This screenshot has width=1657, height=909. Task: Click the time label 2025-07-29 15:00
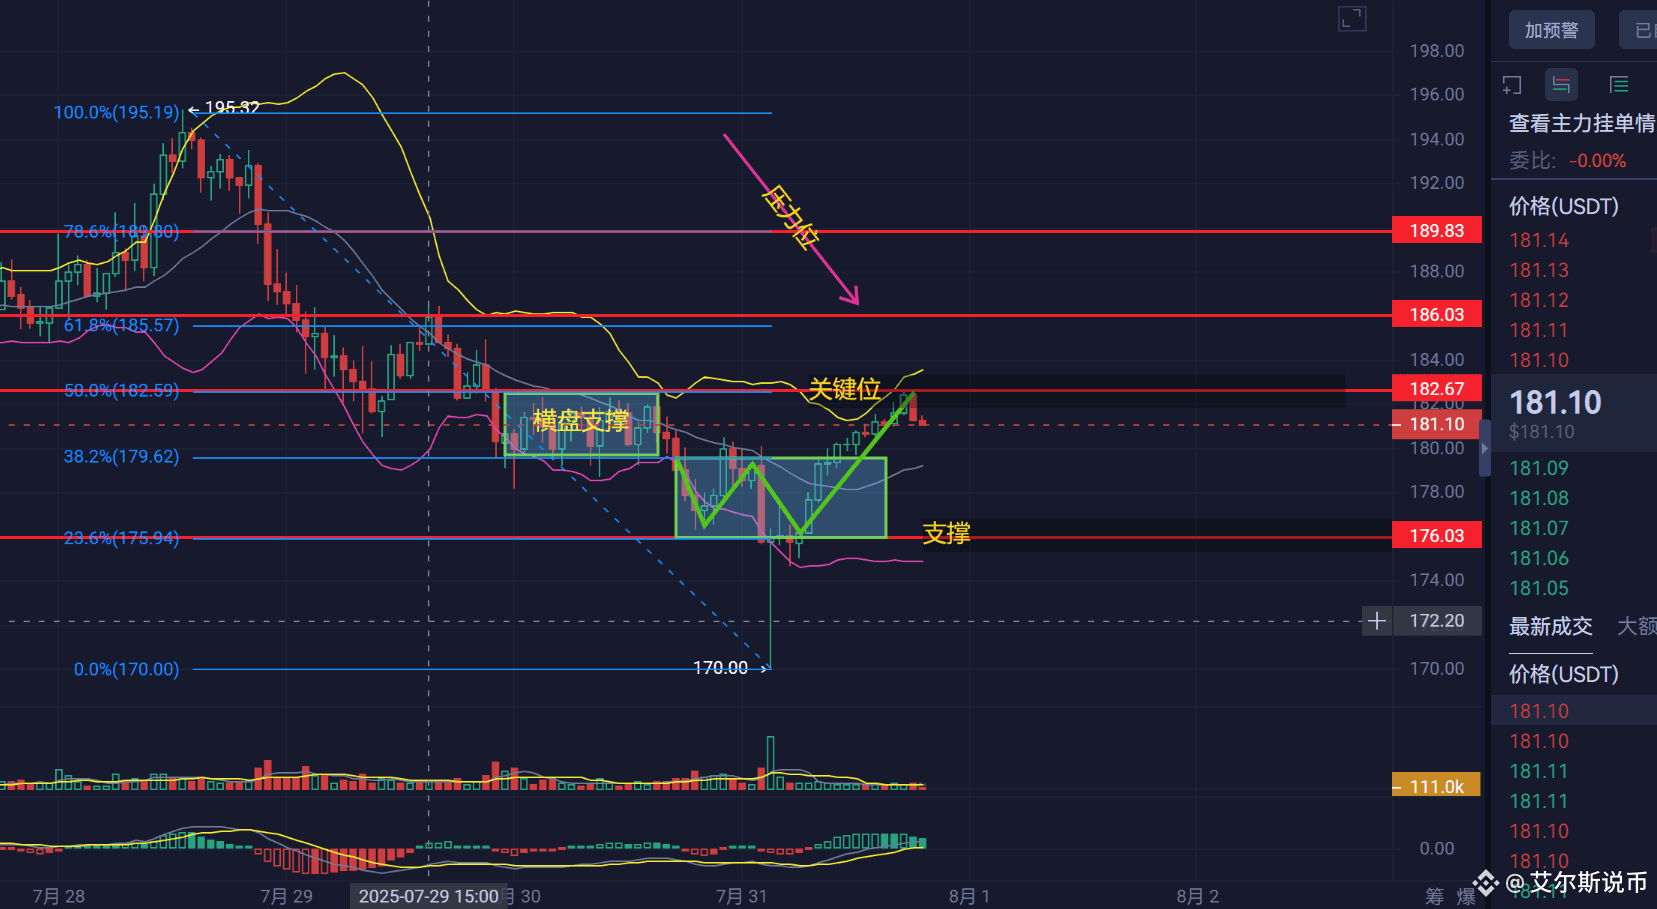(x=429, y=896)
